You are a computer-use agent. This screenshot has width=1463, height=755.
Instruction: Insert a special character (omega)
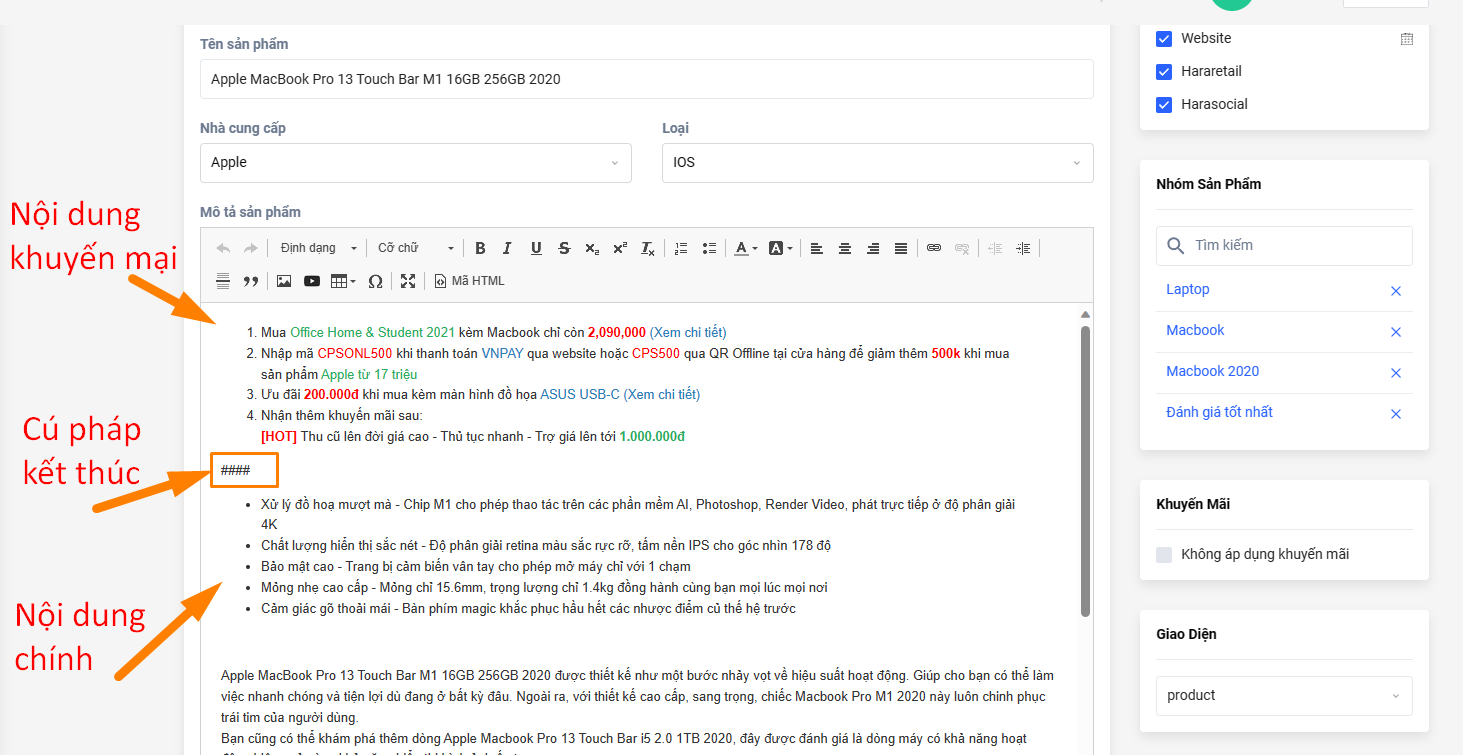point(375,281)
